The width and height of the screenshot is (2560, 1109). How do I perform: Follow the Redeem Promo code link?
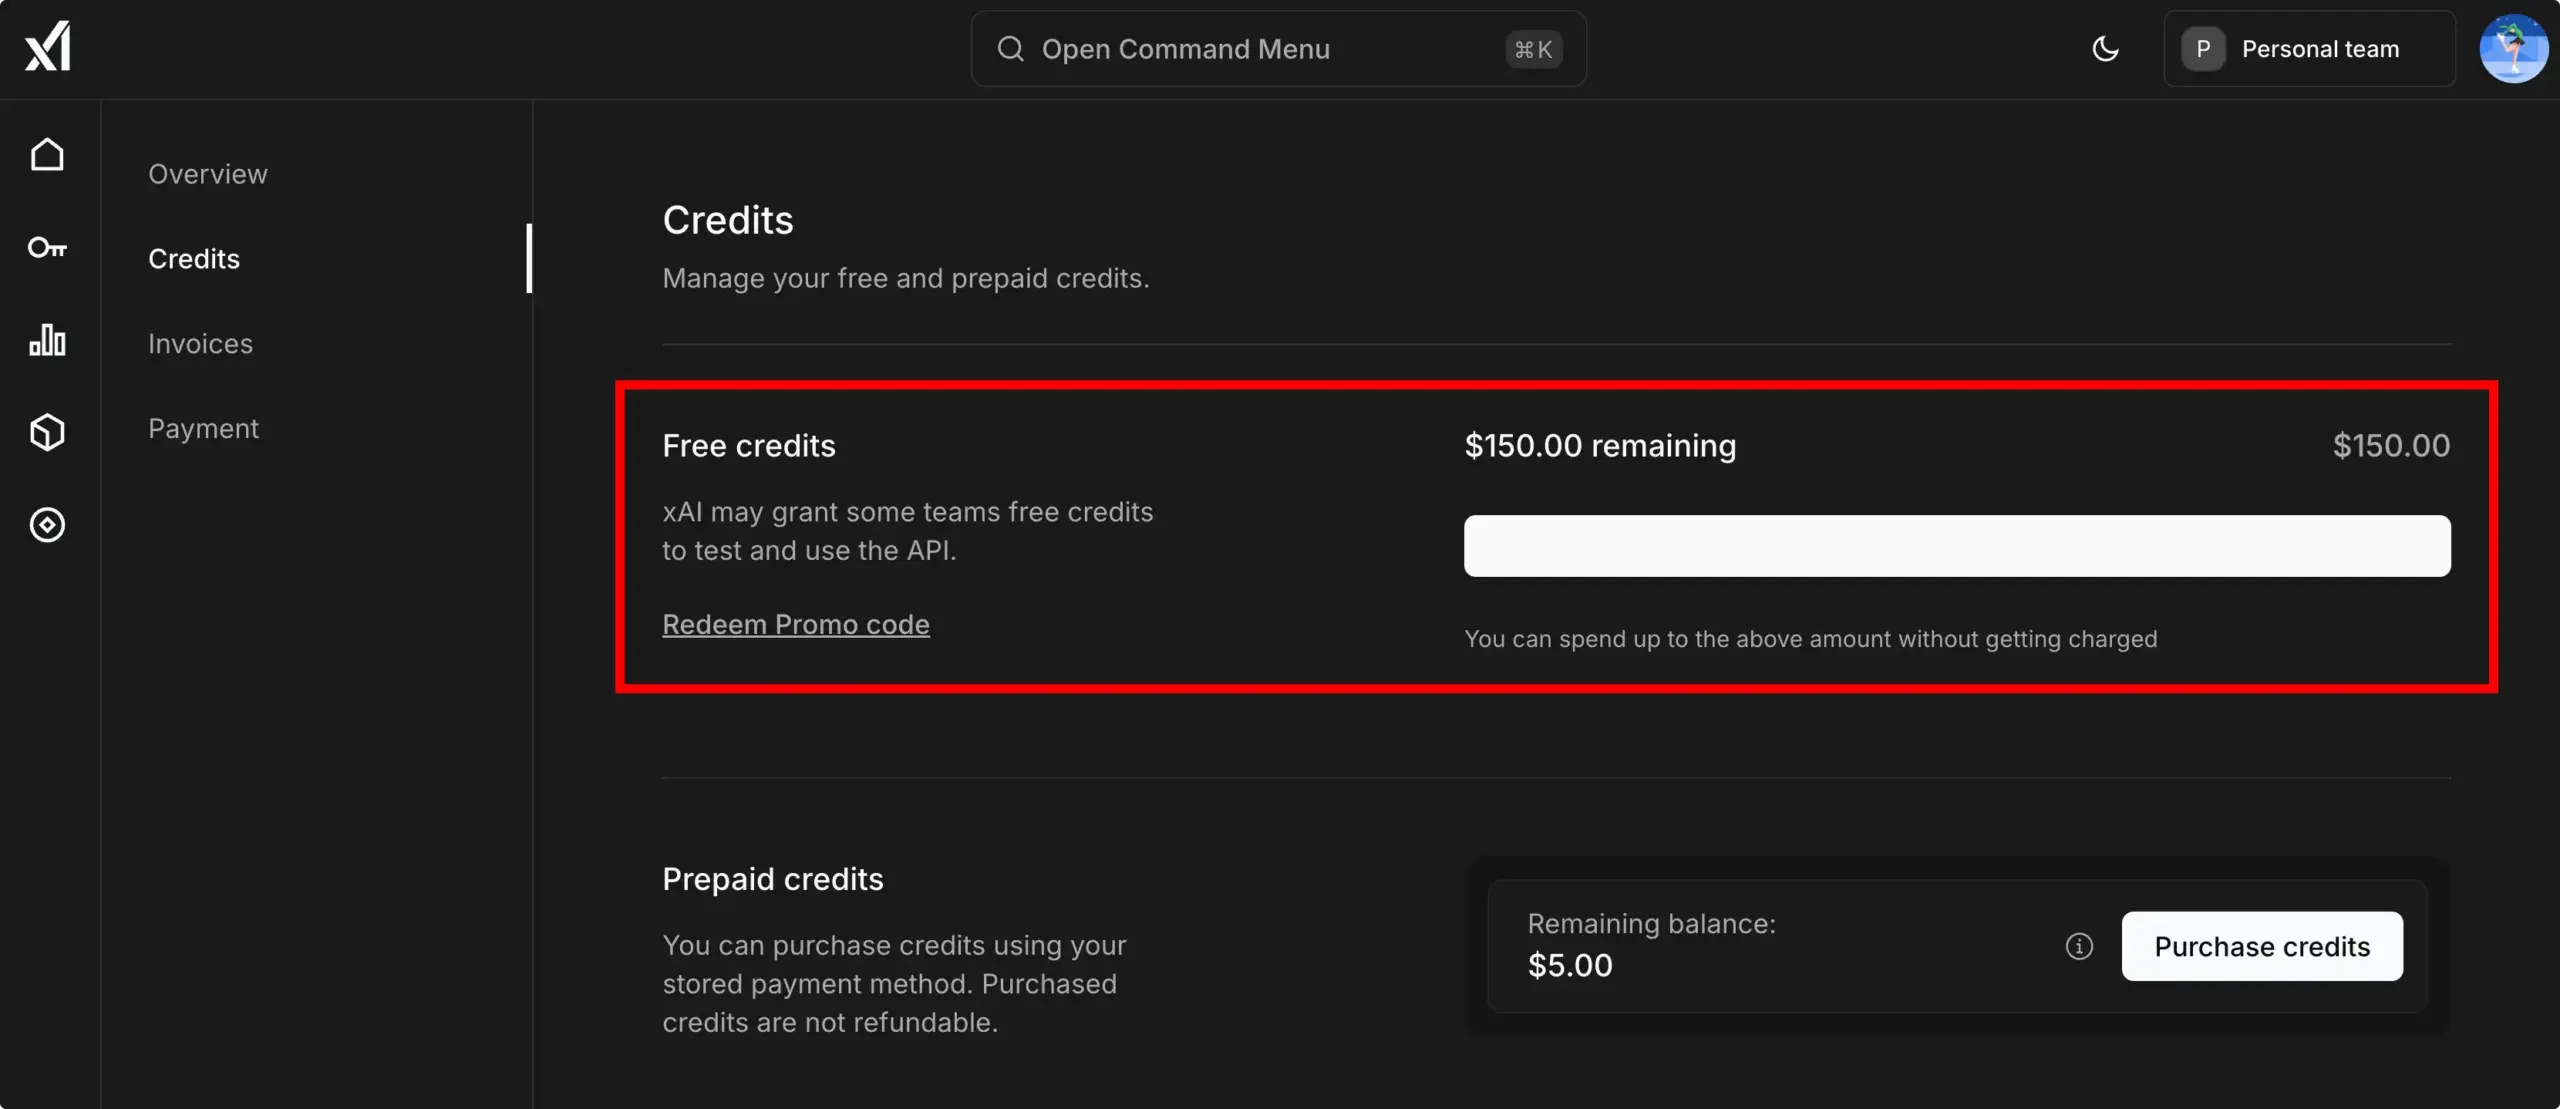pyautogui.click(x=796, y=624)
